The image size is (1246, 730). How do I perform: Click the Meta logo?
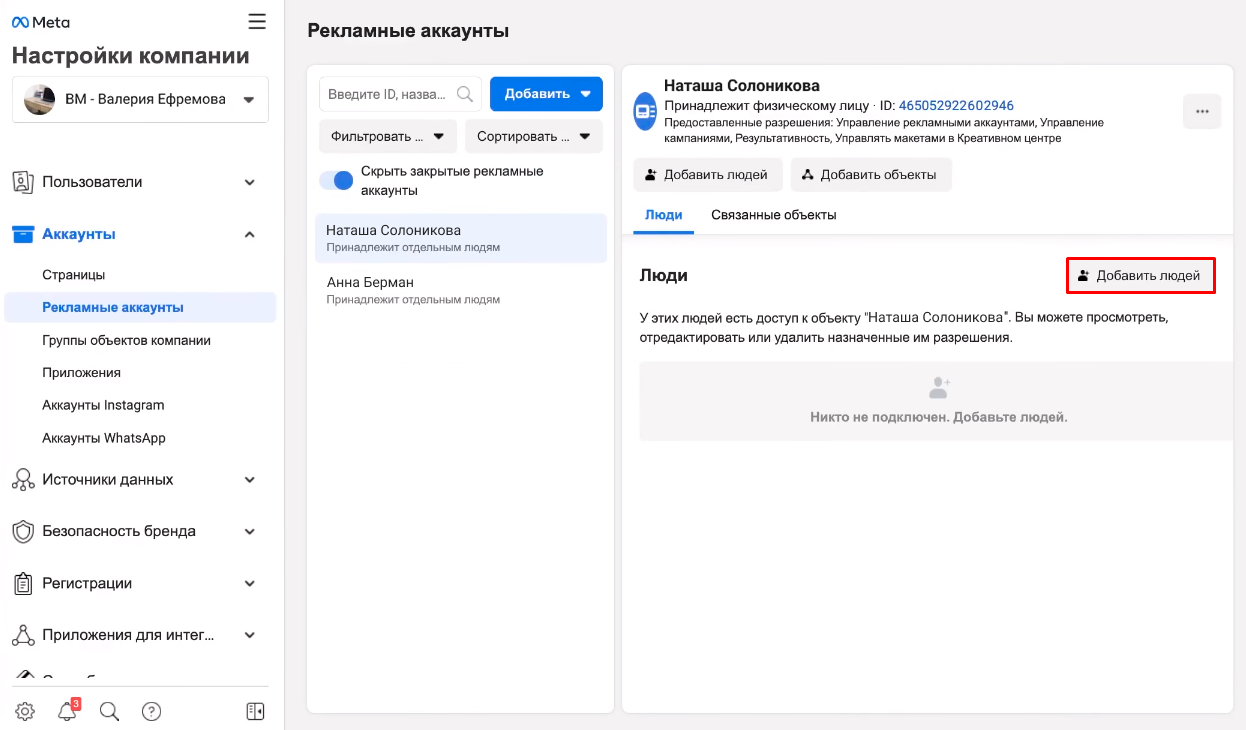[x=41, y=22]
